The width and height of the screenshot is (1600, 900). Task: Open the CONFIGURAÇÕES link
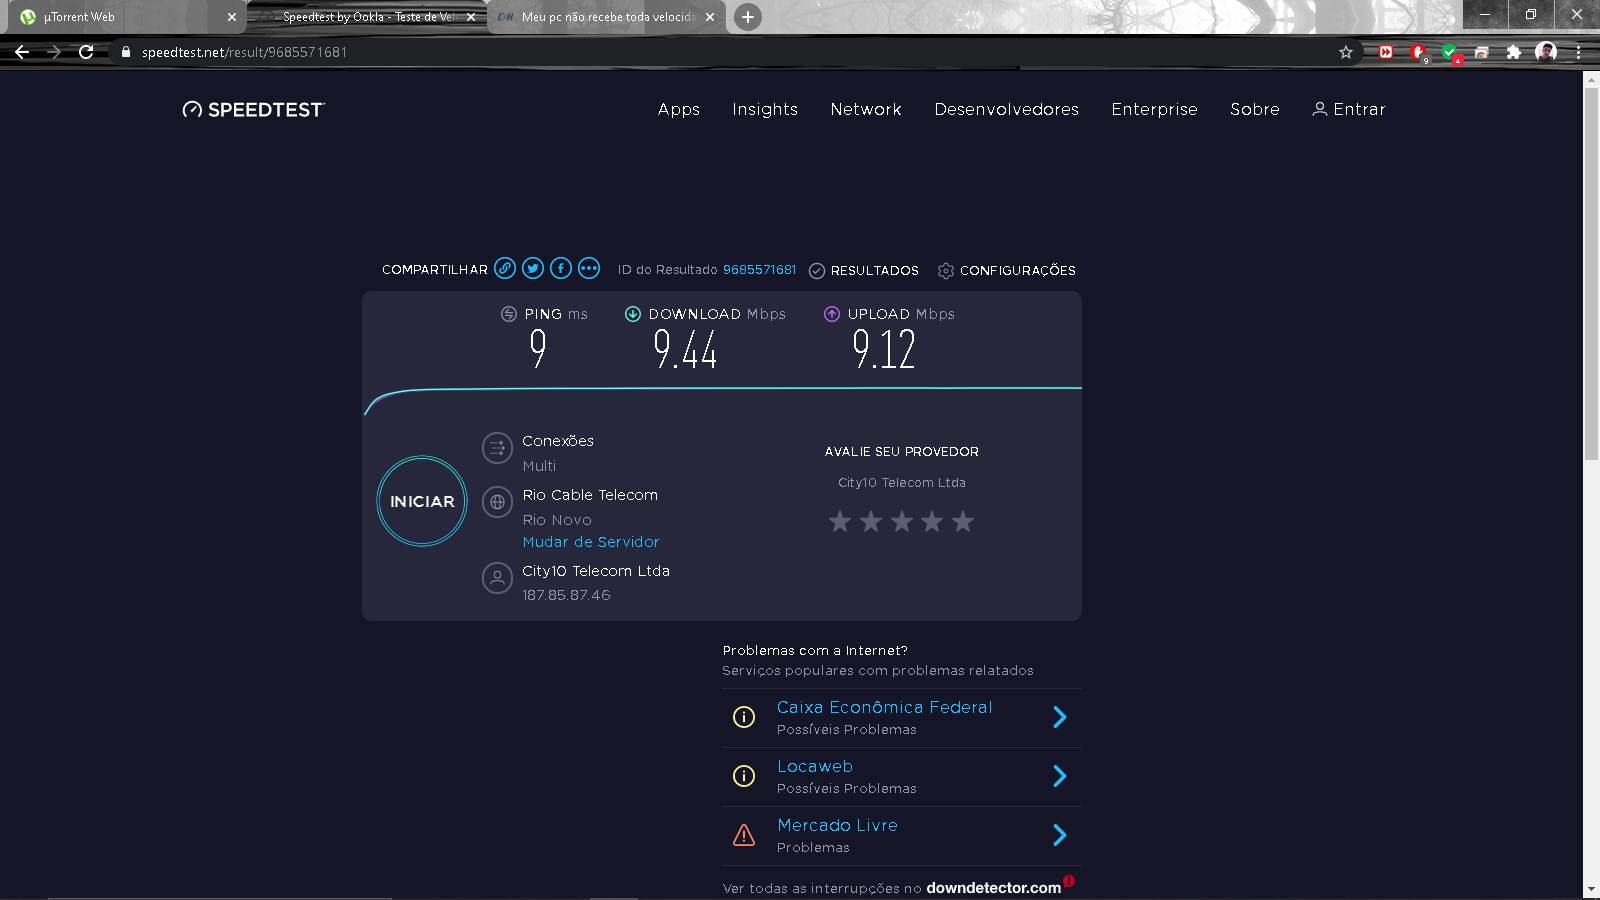pyautogui.click(x=1017, y=271)
